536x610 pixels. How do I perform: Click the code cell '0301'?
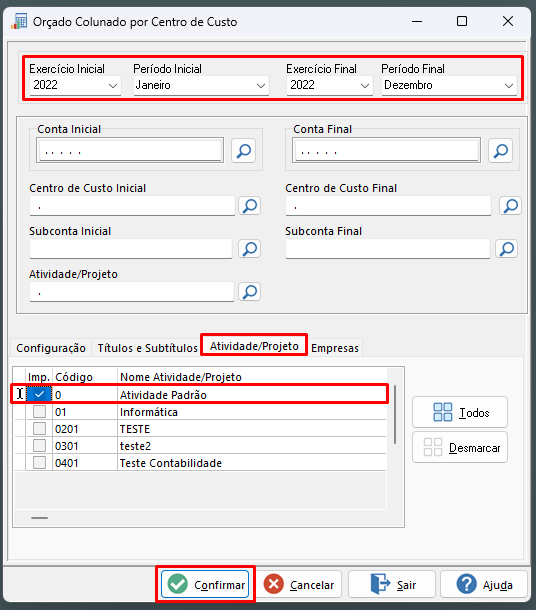(x=85, y=445)
